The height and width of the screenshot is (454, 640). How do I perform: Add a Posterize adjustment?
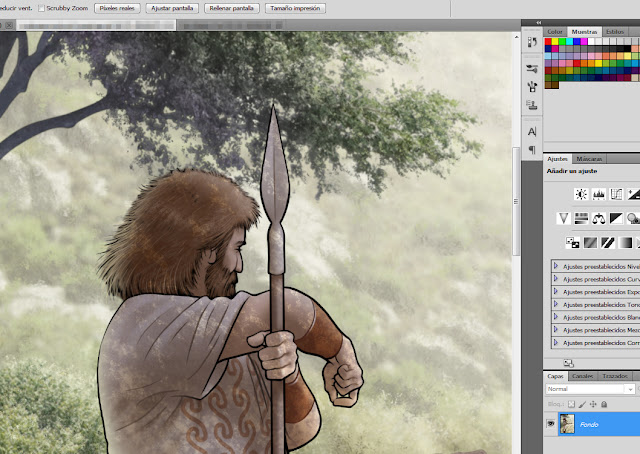590,243
